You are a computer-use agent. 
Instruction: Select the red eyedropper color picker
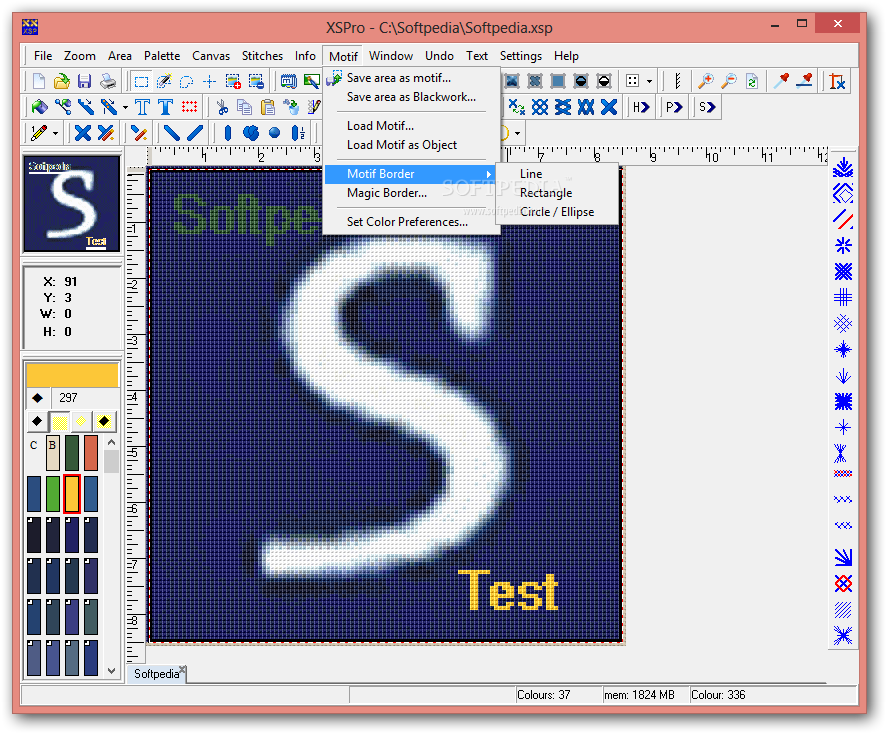[781, 81]
